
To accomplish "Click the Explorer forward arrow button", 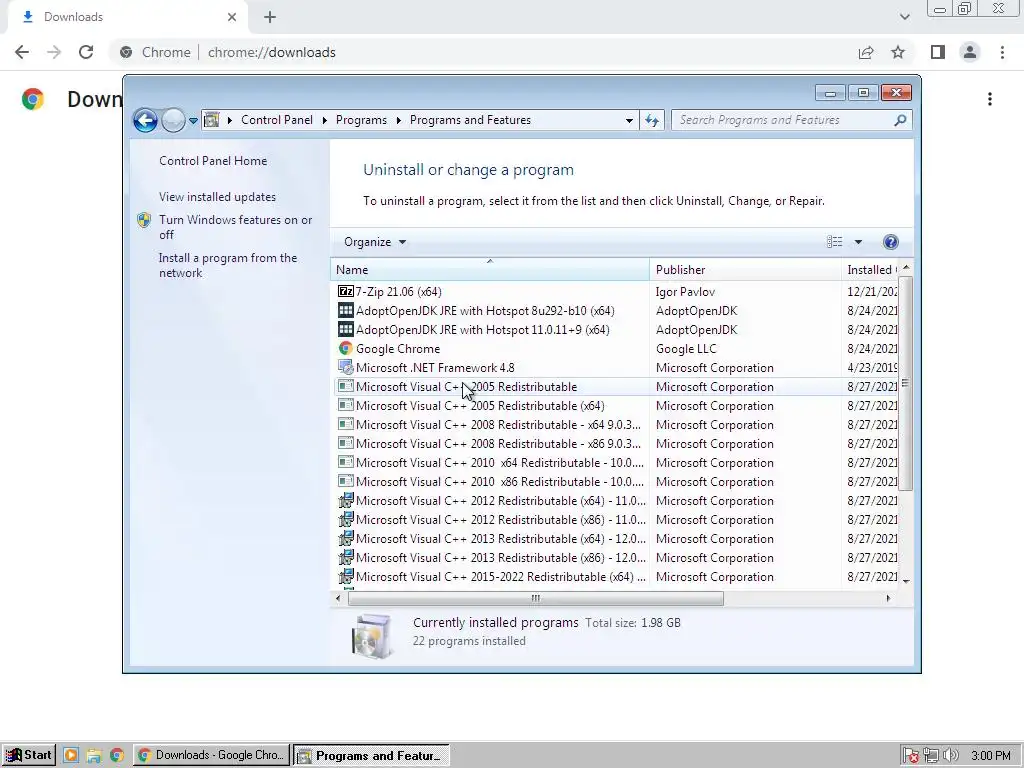I will [173, 120].
